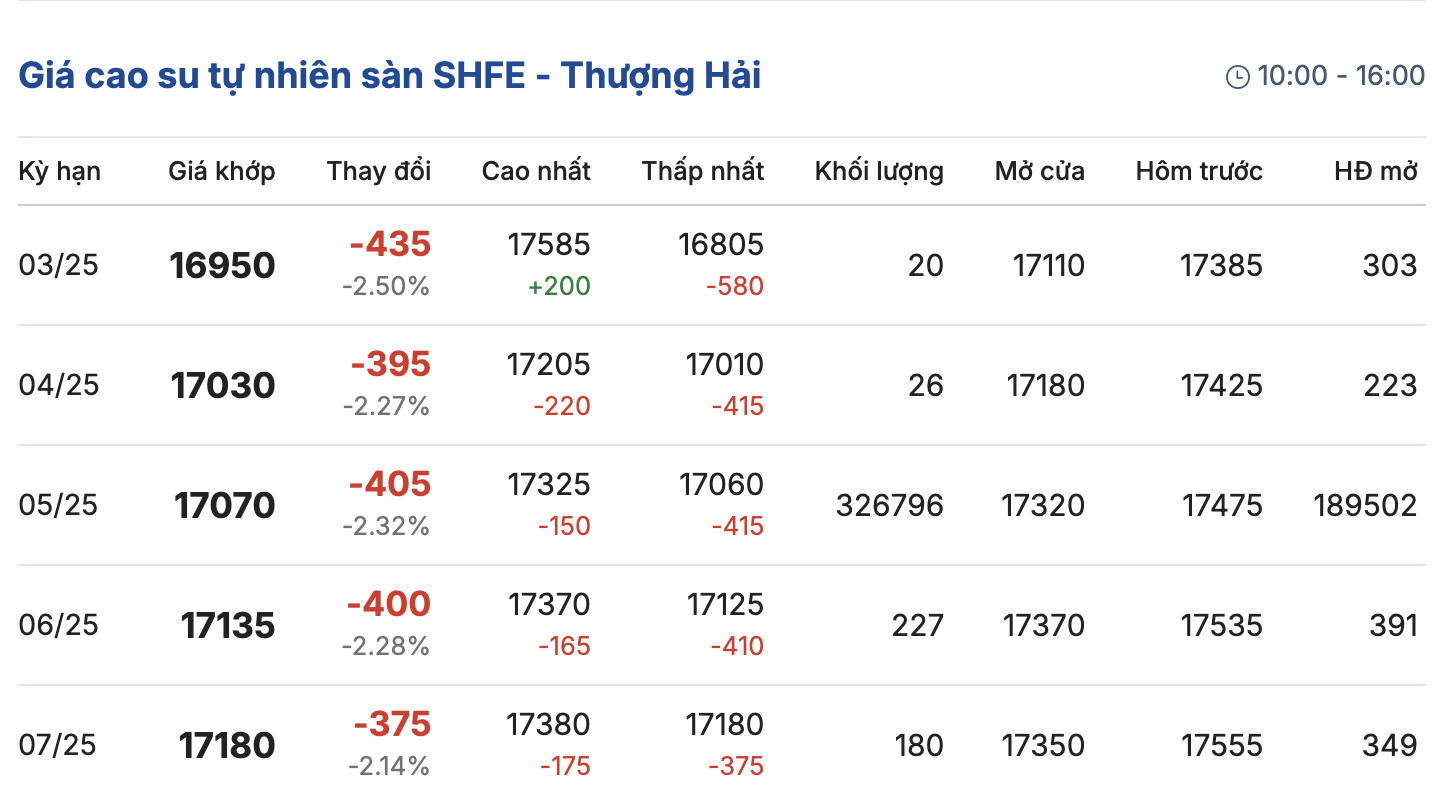The height and width of the screenshot is (802, 1446).
Task: Click the Thay đổi column header
Action: coord(378,171)
